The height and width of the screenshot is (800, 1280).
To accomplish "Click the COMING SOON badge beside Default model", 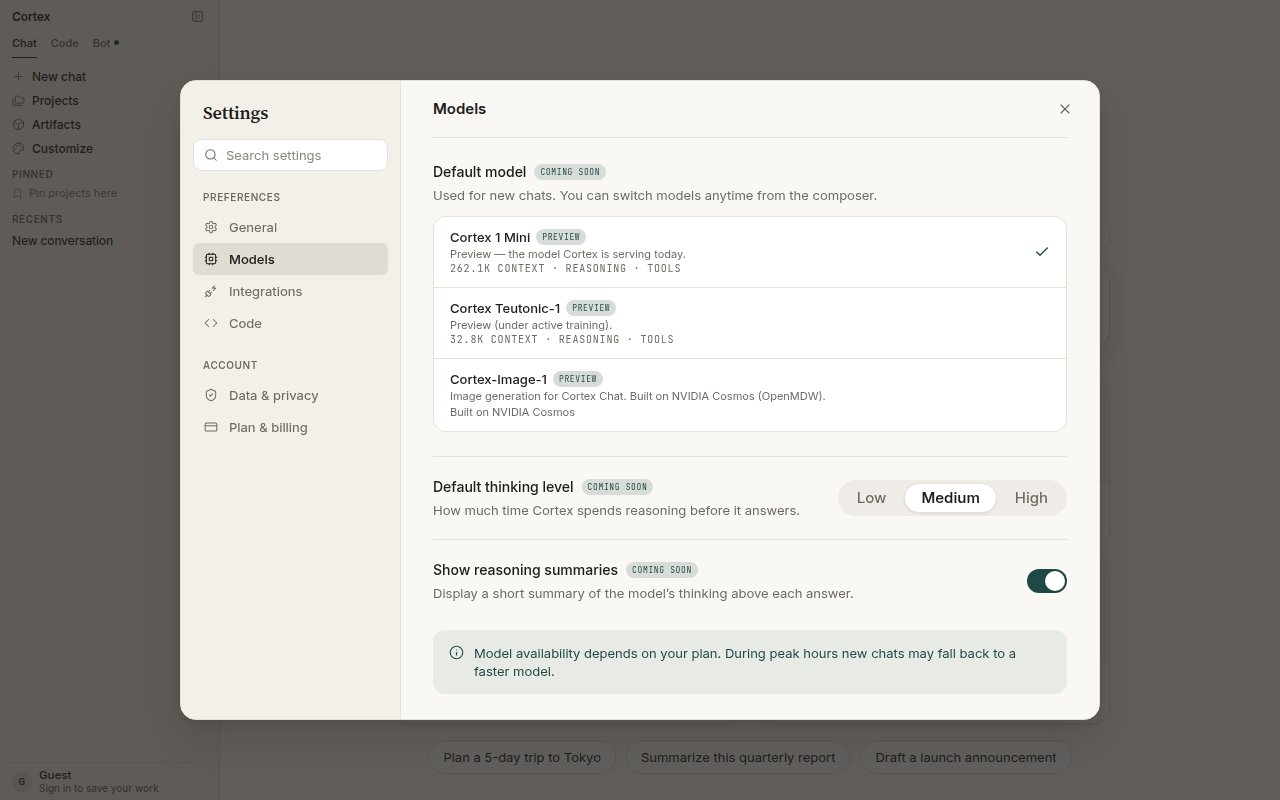I will [570, 172].
